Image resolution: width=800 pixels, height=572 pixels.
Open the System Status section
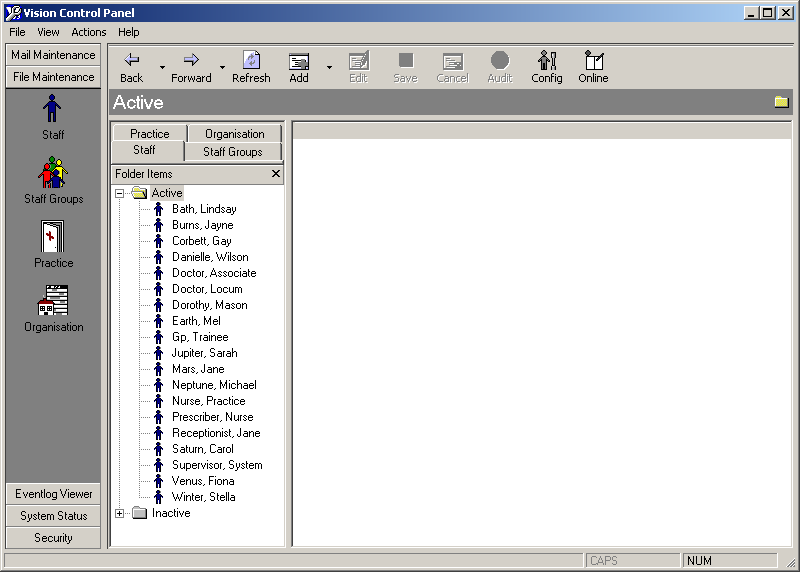point(53,516)
